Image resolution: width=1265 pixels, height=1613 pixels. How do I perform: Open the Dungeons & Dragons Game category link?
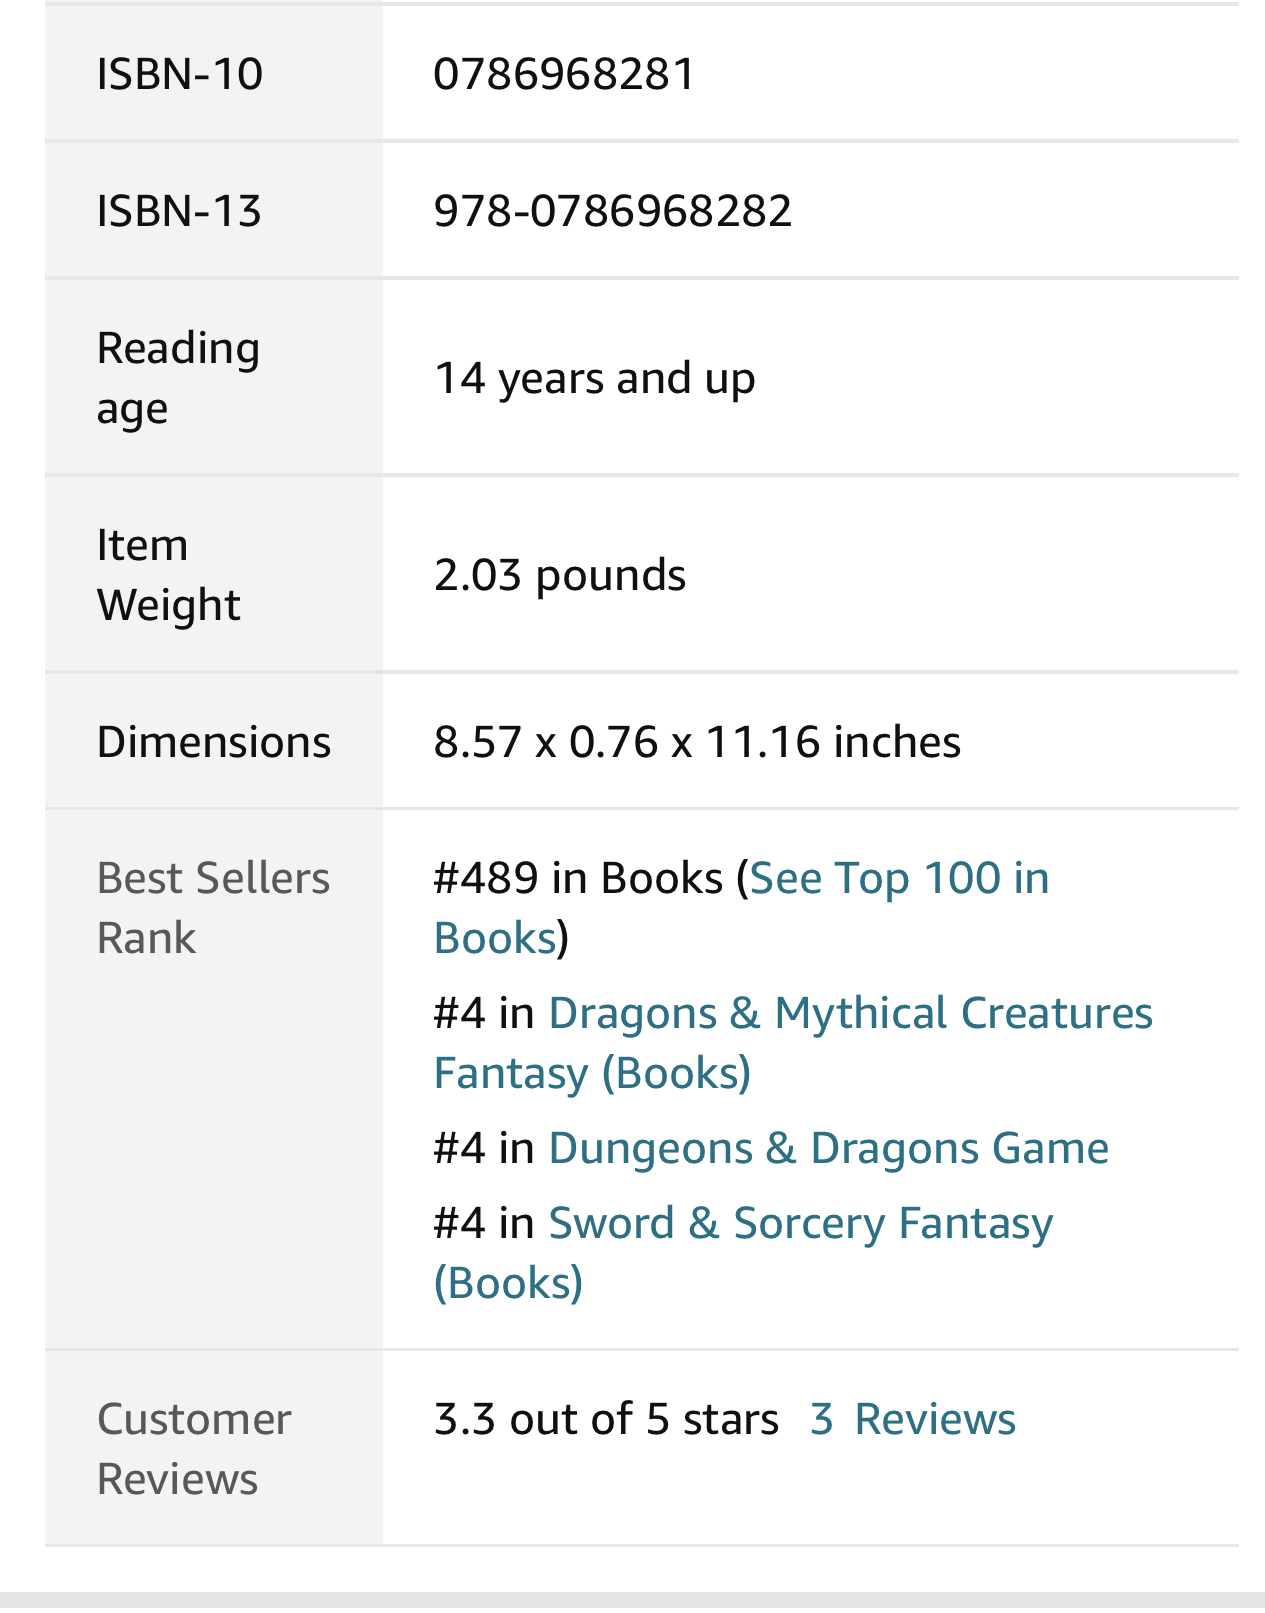828,1149
